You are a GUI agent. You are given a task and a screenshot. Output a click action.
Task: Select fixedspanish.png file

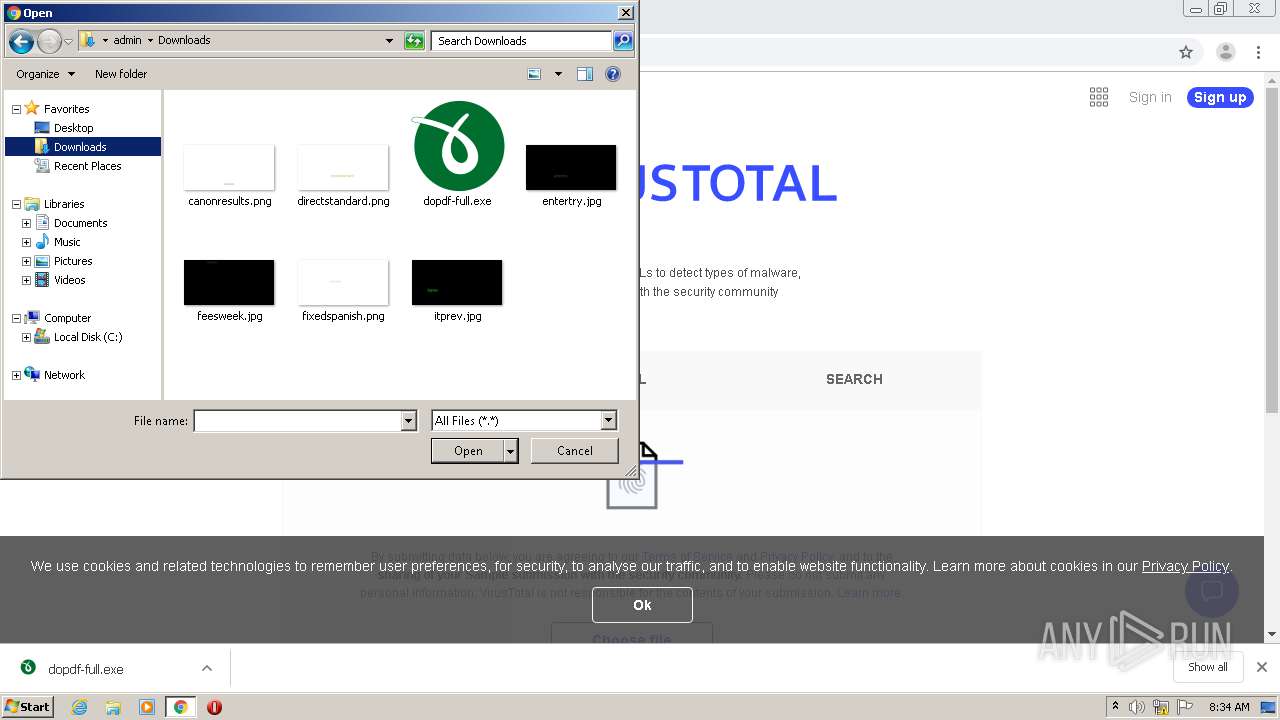(343, 282)
